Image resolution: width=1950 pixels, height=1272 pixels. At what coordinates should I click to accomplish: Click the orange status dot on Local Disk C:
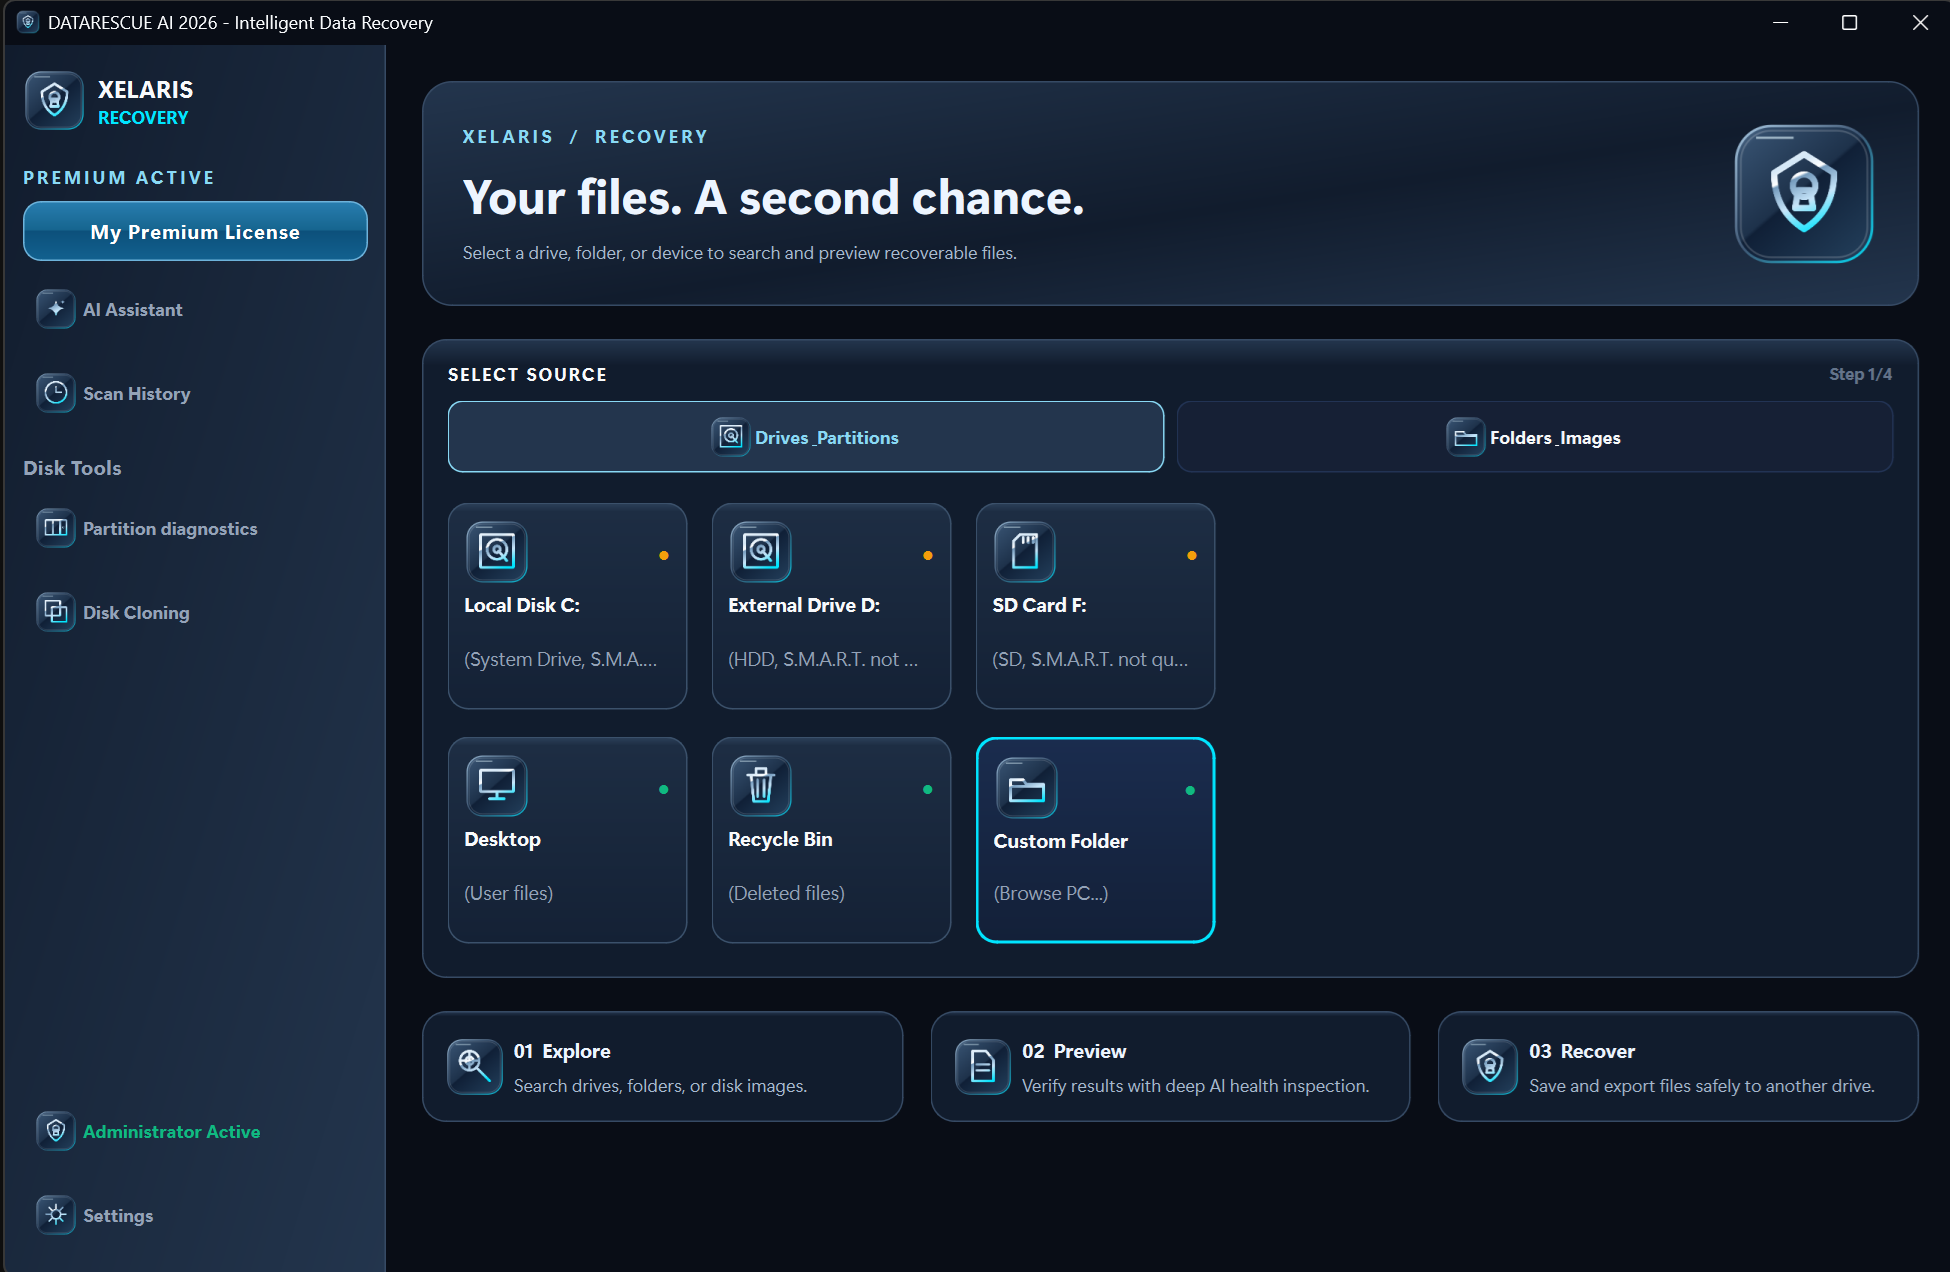(664, 555)
